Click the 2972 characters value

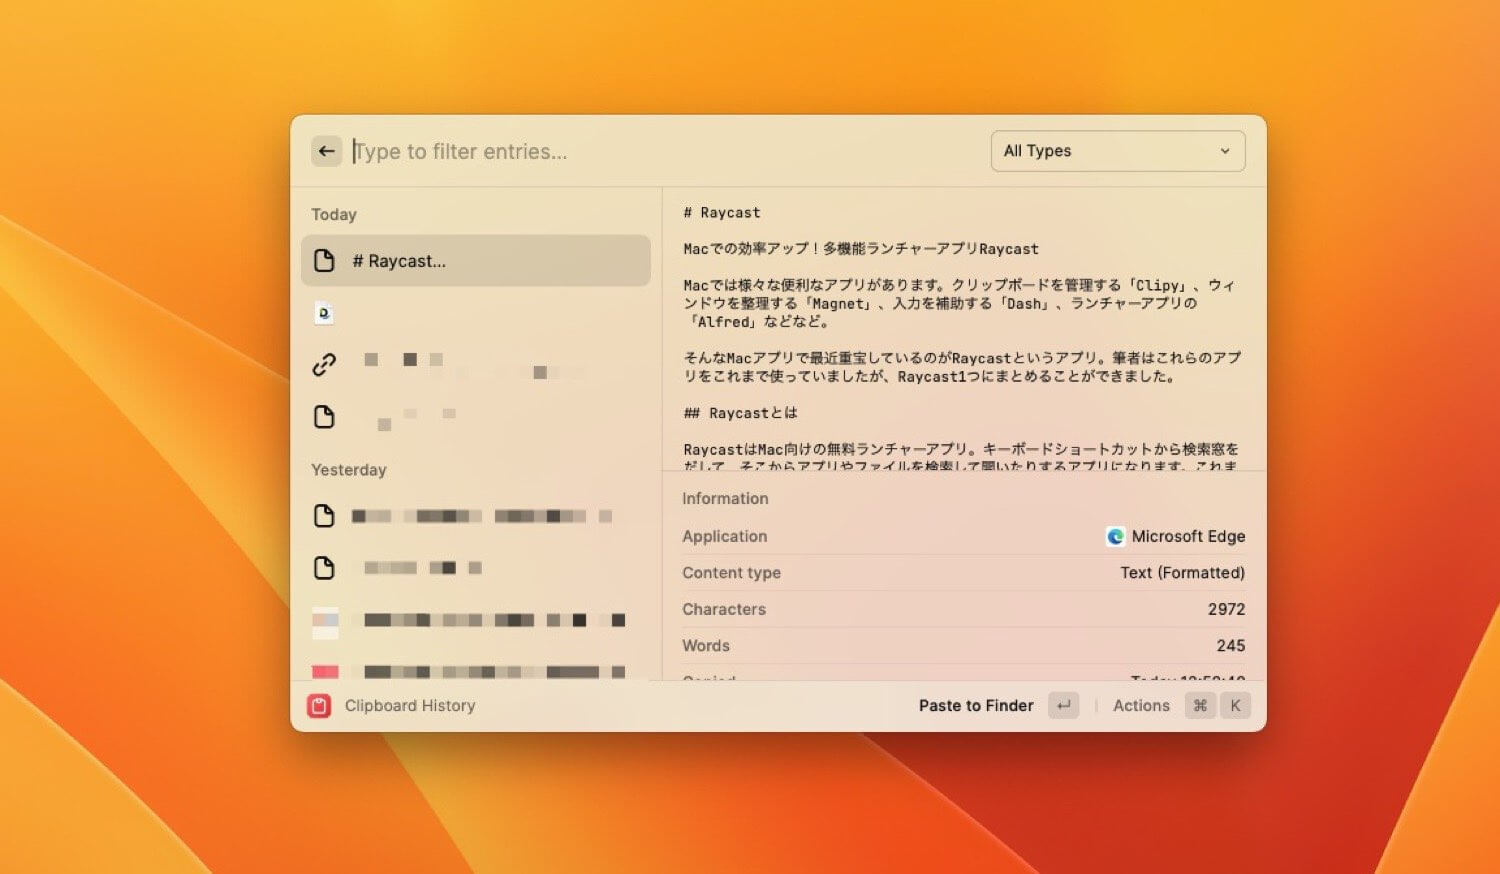click(x=1226, y=609)
